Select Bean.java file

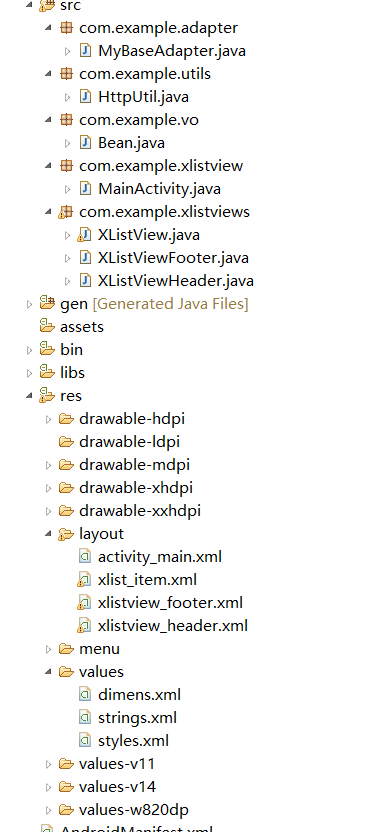pyautogui.click(x=132, y=143)
